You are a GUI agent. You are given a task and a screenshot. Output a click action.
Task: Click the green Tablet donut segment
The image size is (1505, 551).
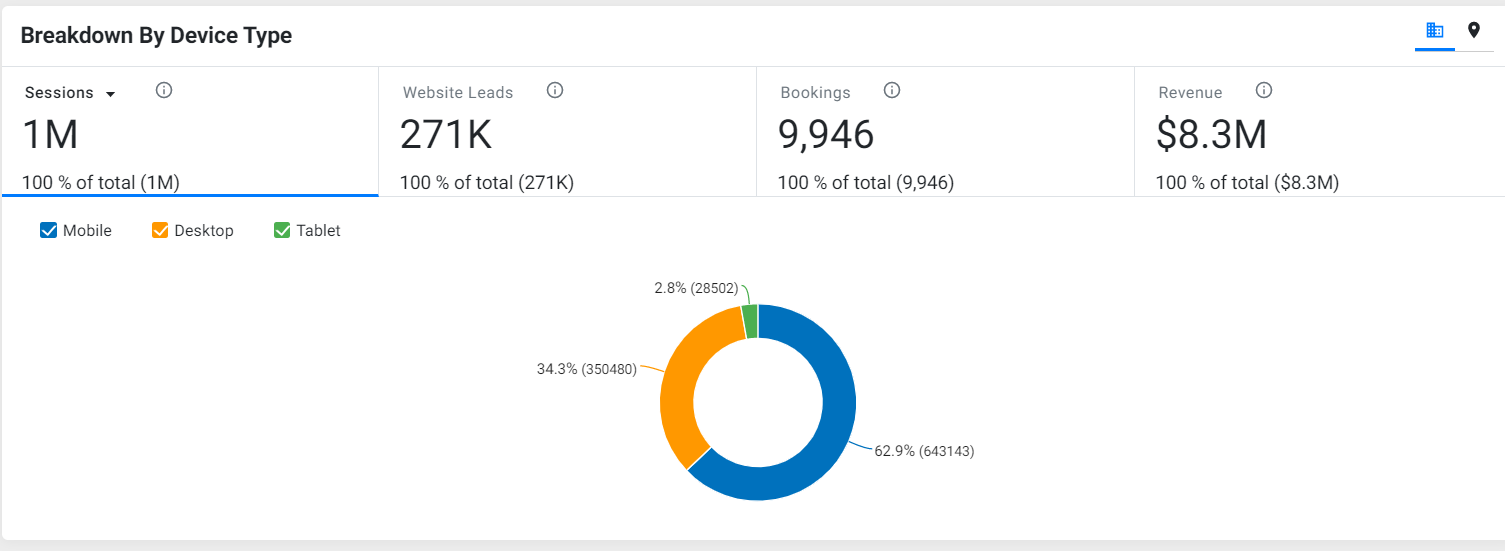[x=750, y=321]
